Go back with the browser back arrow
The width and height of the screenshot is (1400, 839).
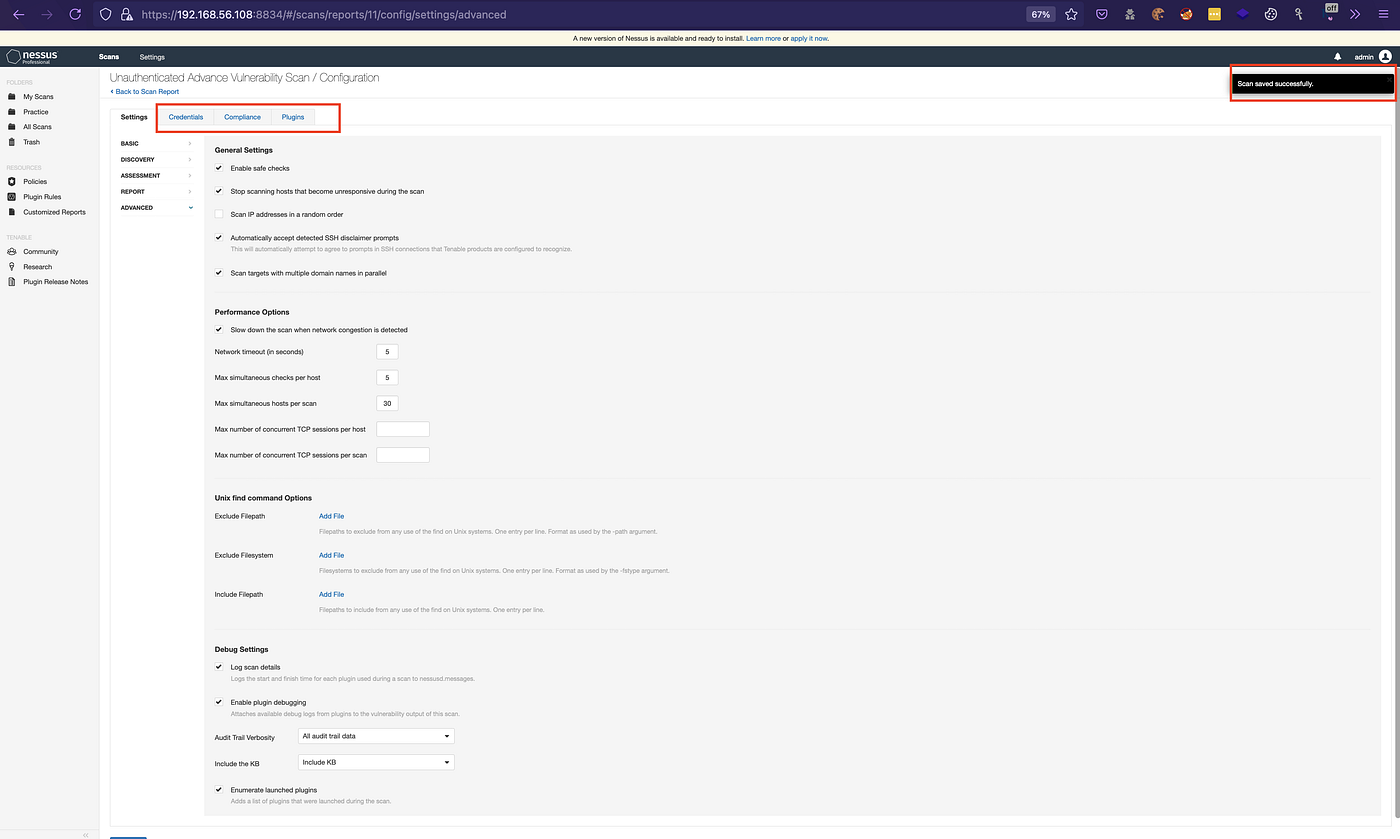pos(18,14)
